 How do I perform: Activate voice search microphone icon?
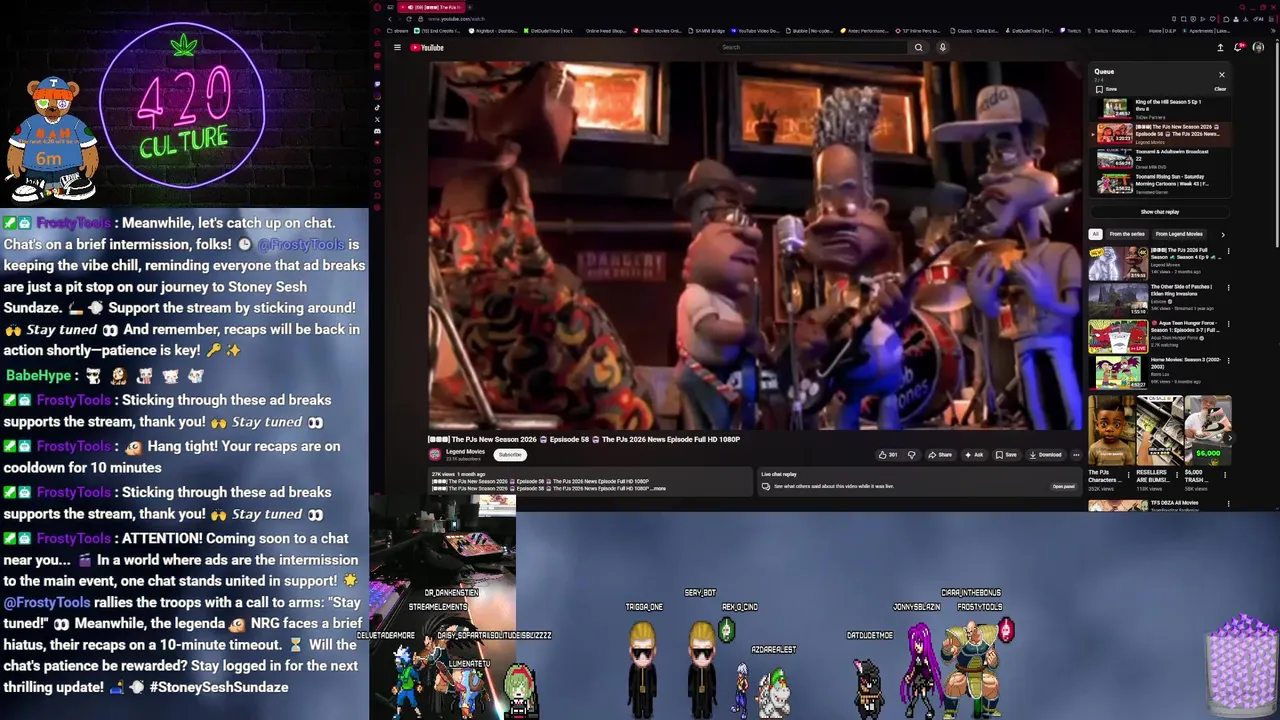942,47
